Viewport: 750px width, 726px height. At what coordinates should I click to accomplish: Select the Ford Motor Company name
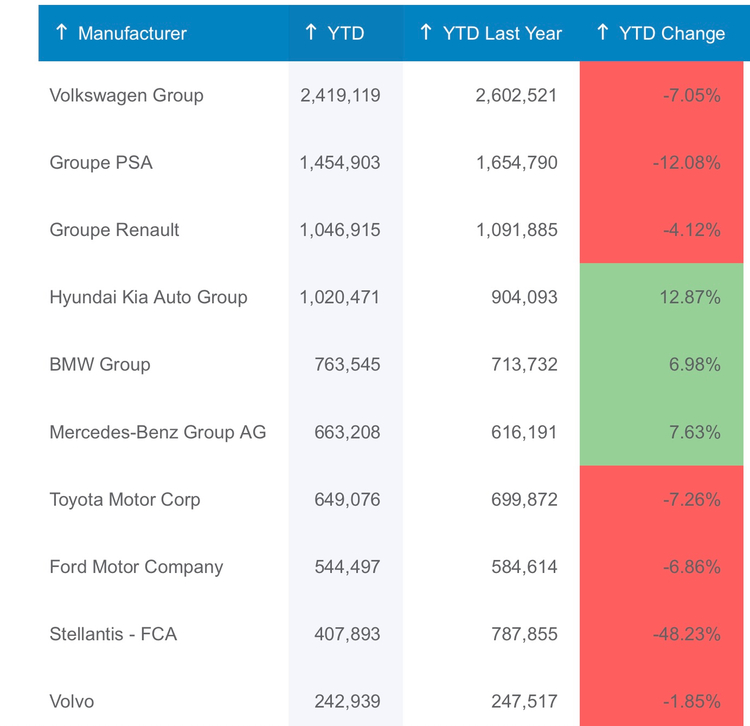pos(136,567)
